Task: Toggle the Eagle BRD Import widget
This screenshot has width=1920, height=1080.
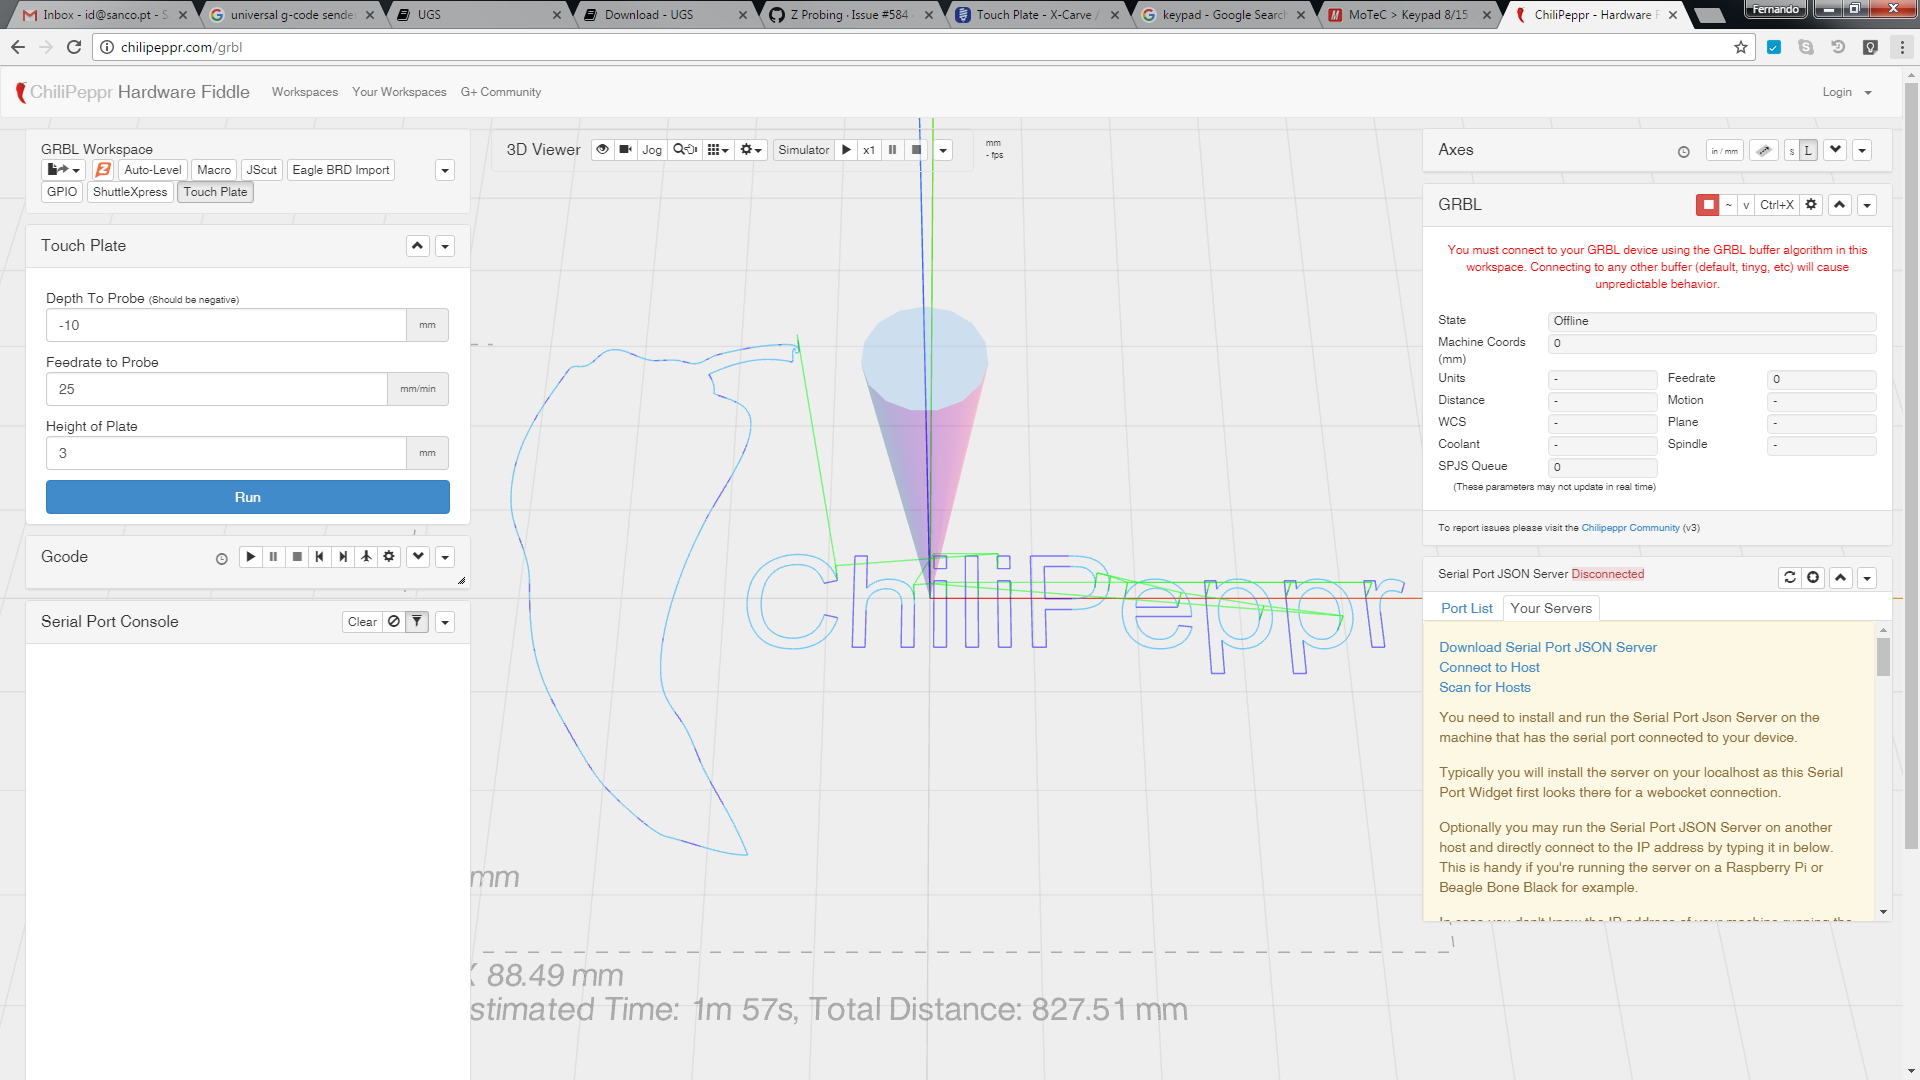Action: click(x=341, y=170)
